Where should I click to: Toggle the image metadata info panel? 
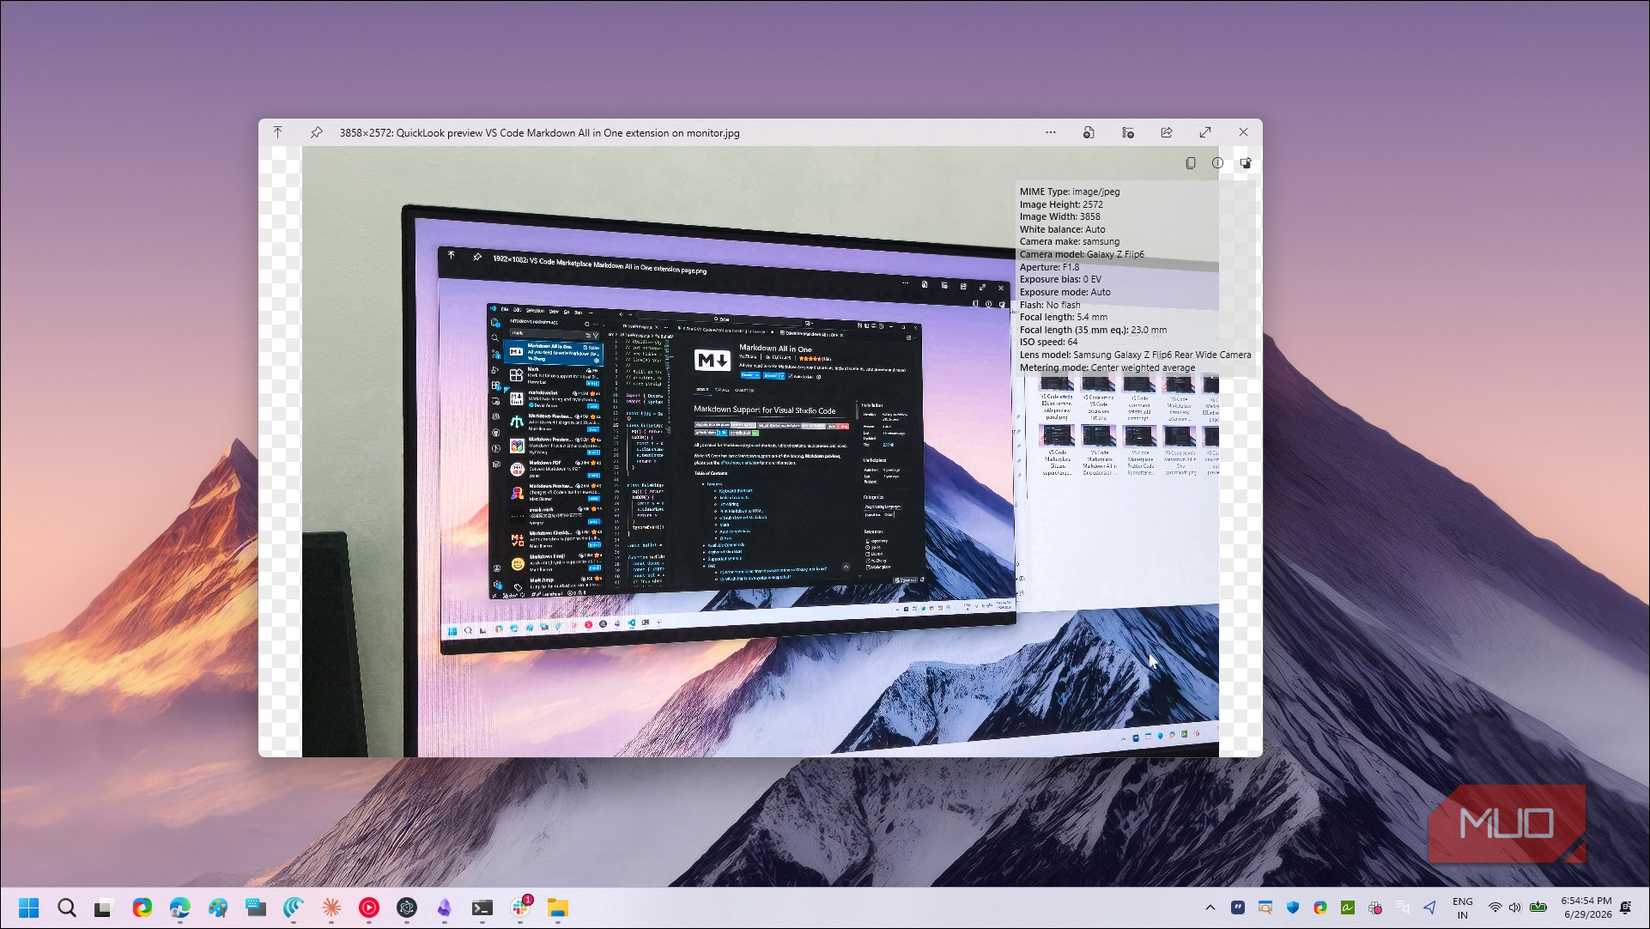point(1217,163)
